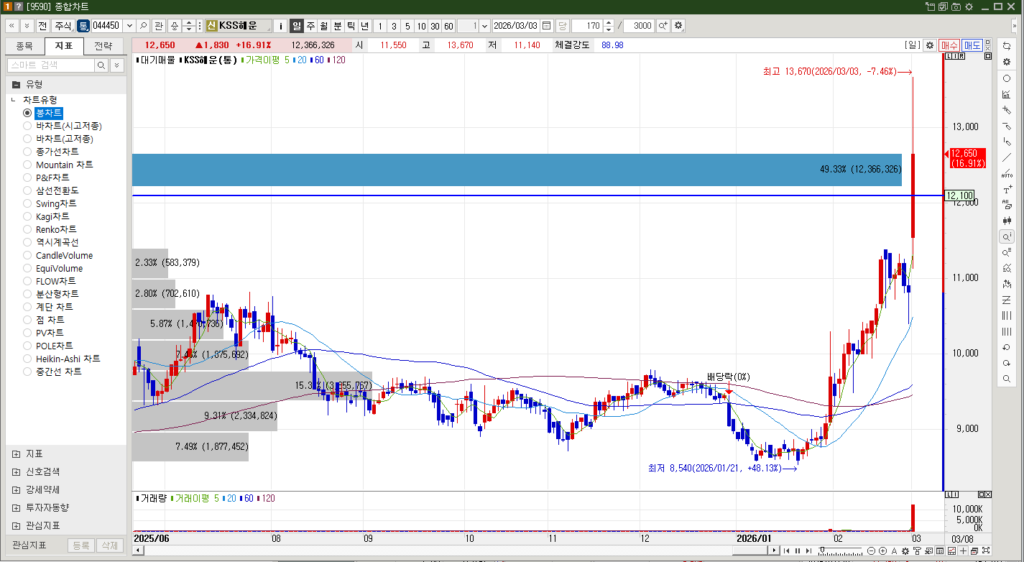The width and height of the screenshot is (1024, 562).
Task: Expand the 신호검색 tree section
Action: (x=16, y=472)
